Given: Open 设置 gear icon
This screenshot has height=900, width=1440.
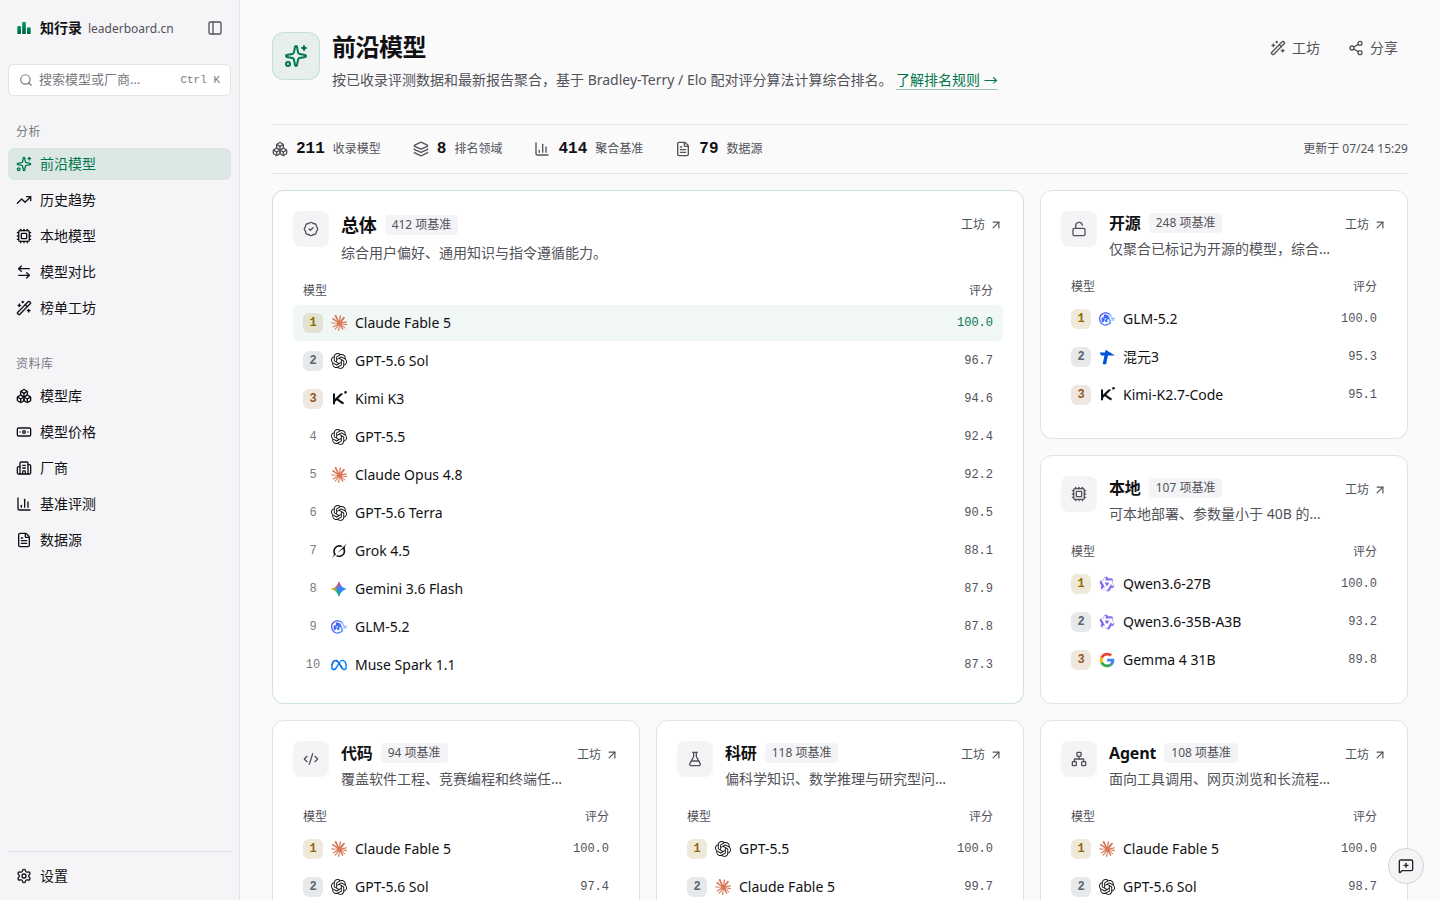Looking at the screenshot, I should point(24,876).
